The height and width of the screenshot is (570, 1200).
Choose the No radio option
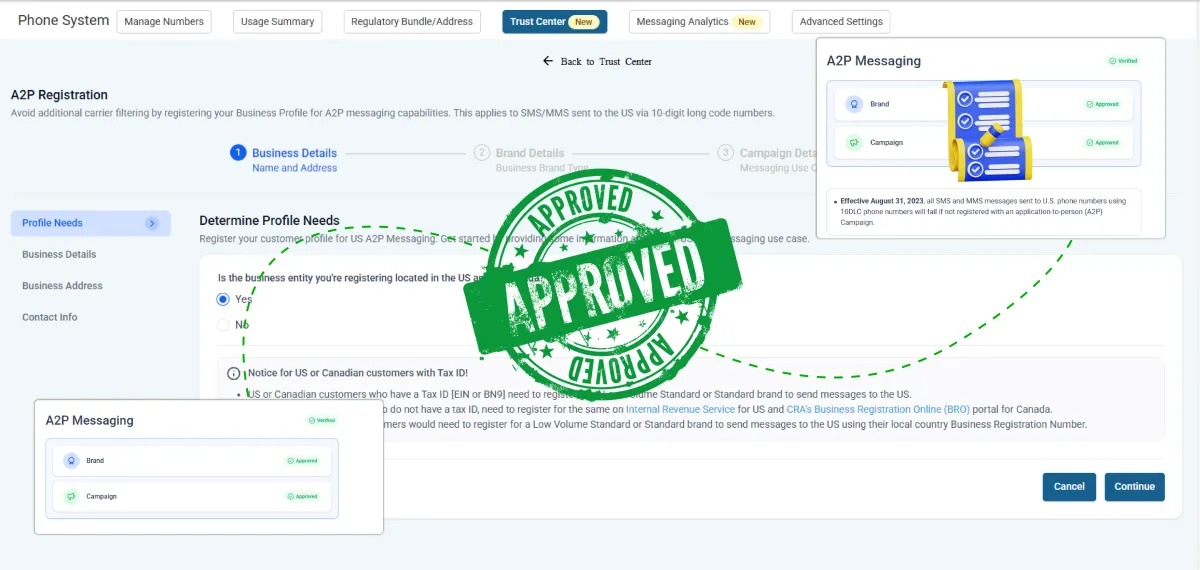[x=223, y=324]
